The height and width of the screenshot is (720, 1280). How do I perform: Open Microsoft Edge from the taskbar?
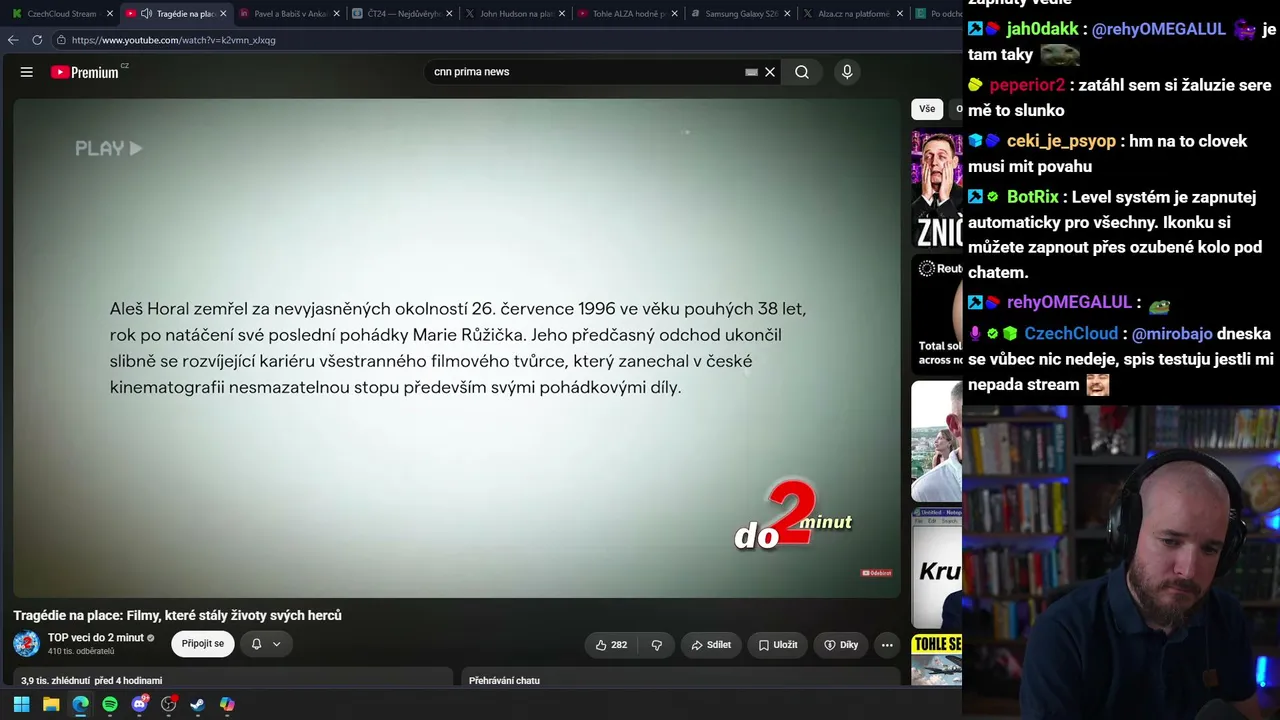[x=80, y=704]
